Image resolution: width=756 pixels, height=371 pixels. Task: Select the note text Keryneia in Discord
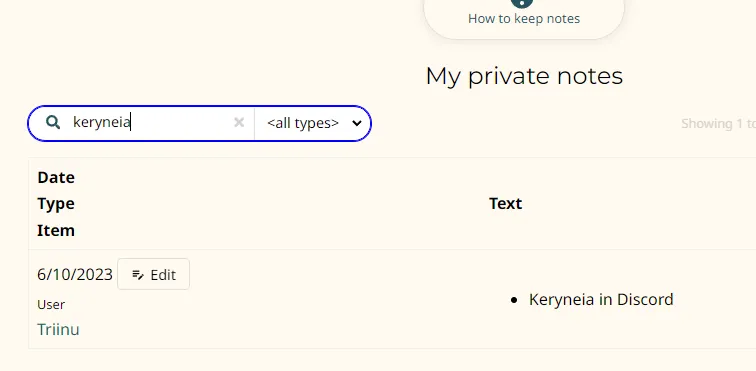click(x=601, y=300)
